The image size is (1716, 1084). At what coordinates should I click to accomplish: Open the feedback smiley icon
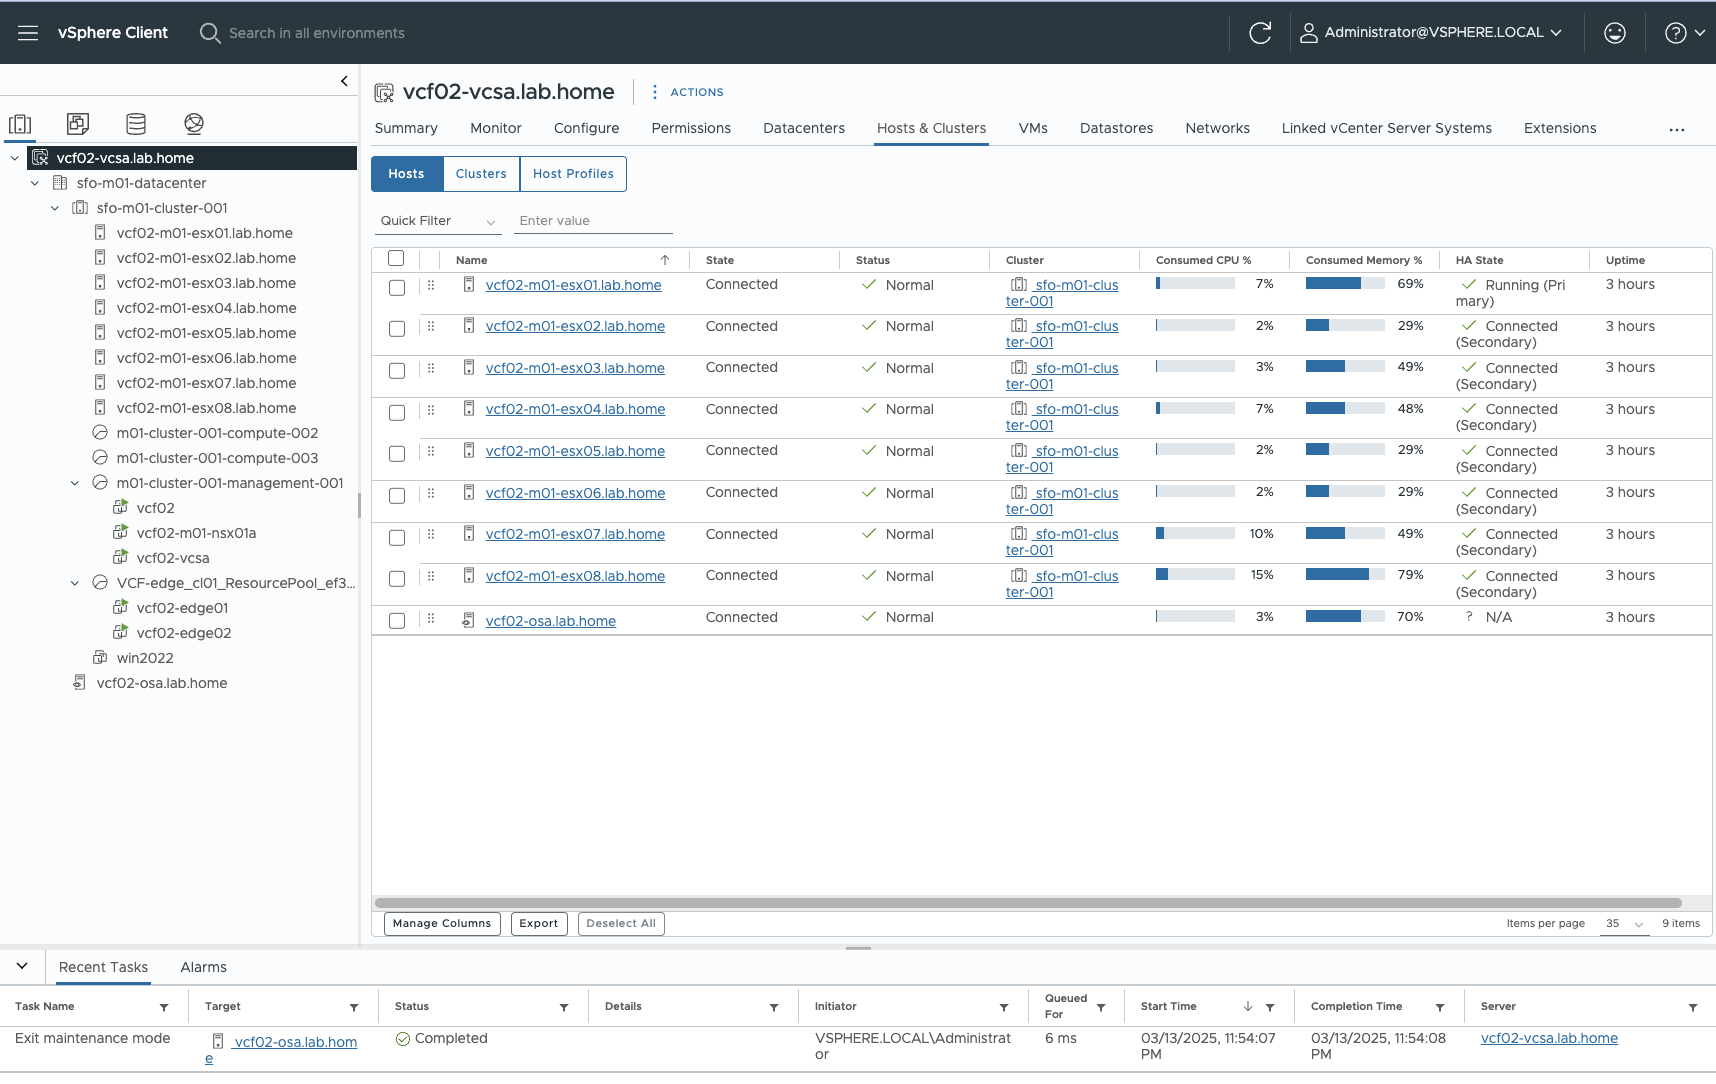(x=1615, y=32)
